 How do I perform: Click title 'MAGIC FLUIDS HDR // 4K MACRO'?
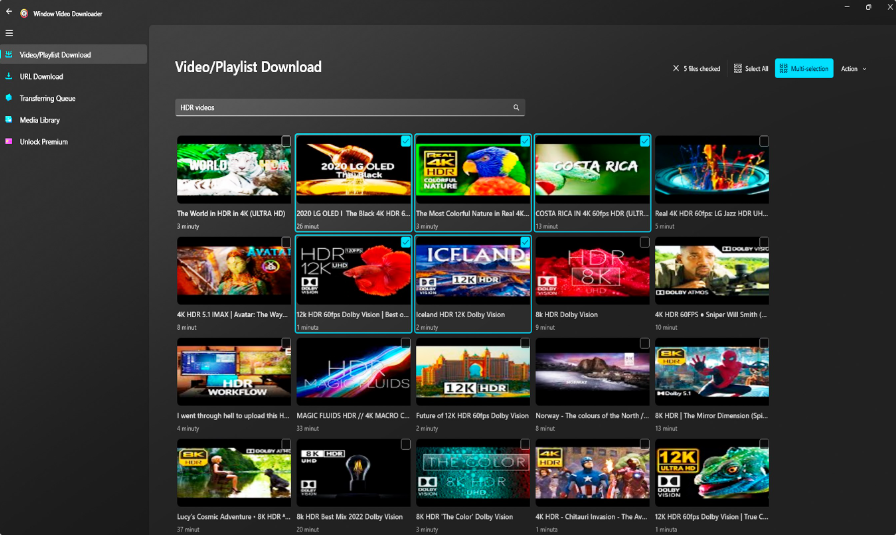click(353, 416)
